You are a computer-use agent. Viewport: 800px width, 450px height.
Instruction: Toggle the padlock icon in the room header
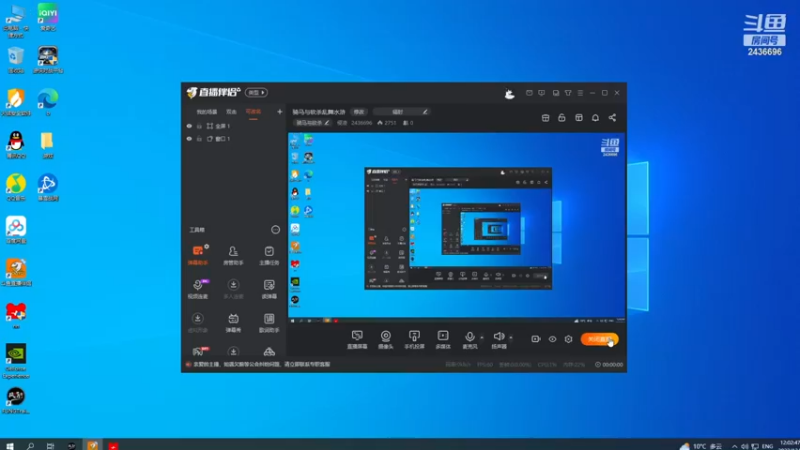coord(562,118)
